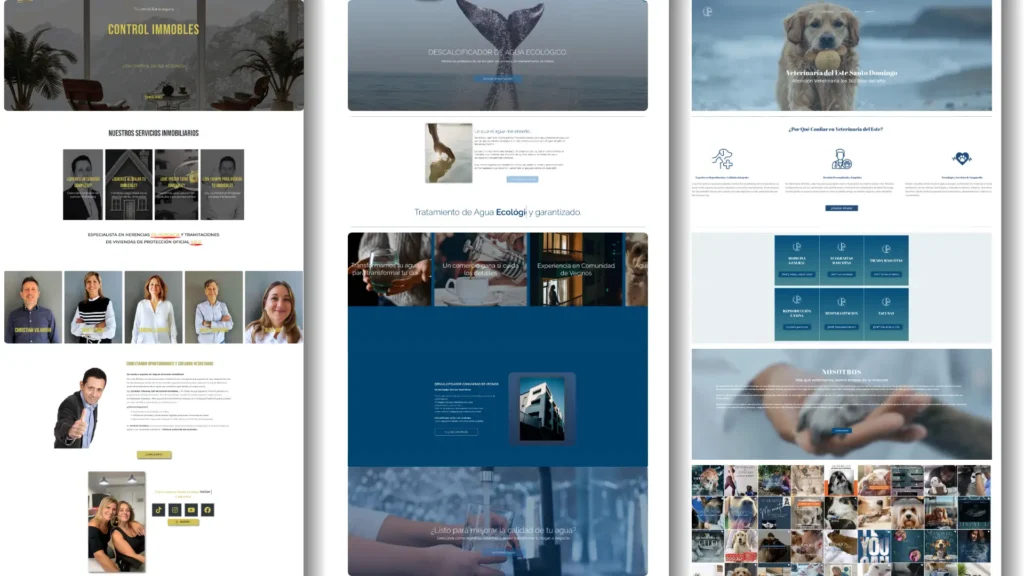Image resolution: width=1024 pixels, height=576 pixels.
Task: Open the TikTok social icon
Action: coord(158,510)
